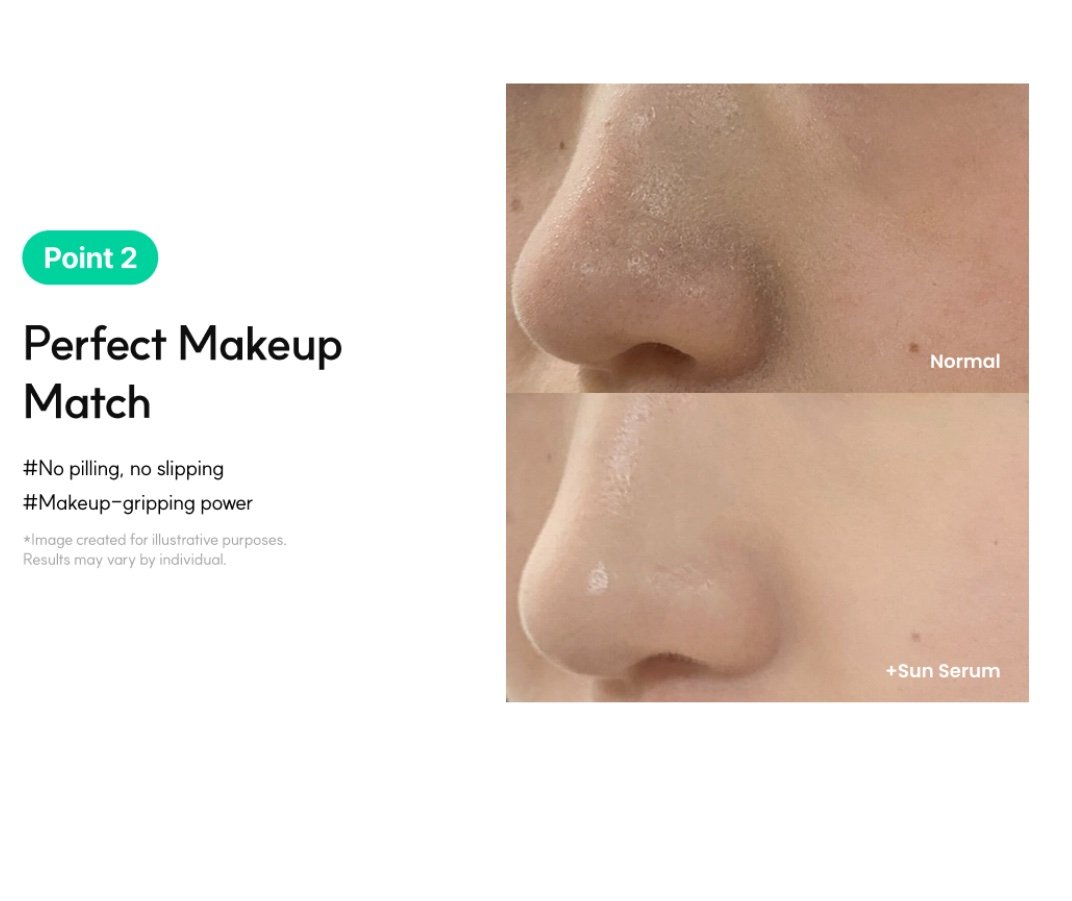
Task: Open the Normal nose comparison photo
Action: (x=767, y=238)
